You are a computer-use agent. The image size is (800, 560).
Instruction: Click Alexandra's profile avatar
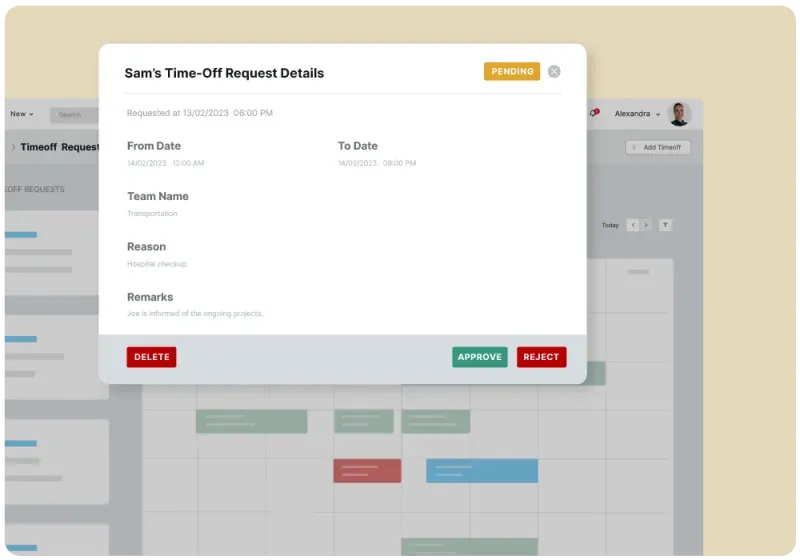click(679, 114)
